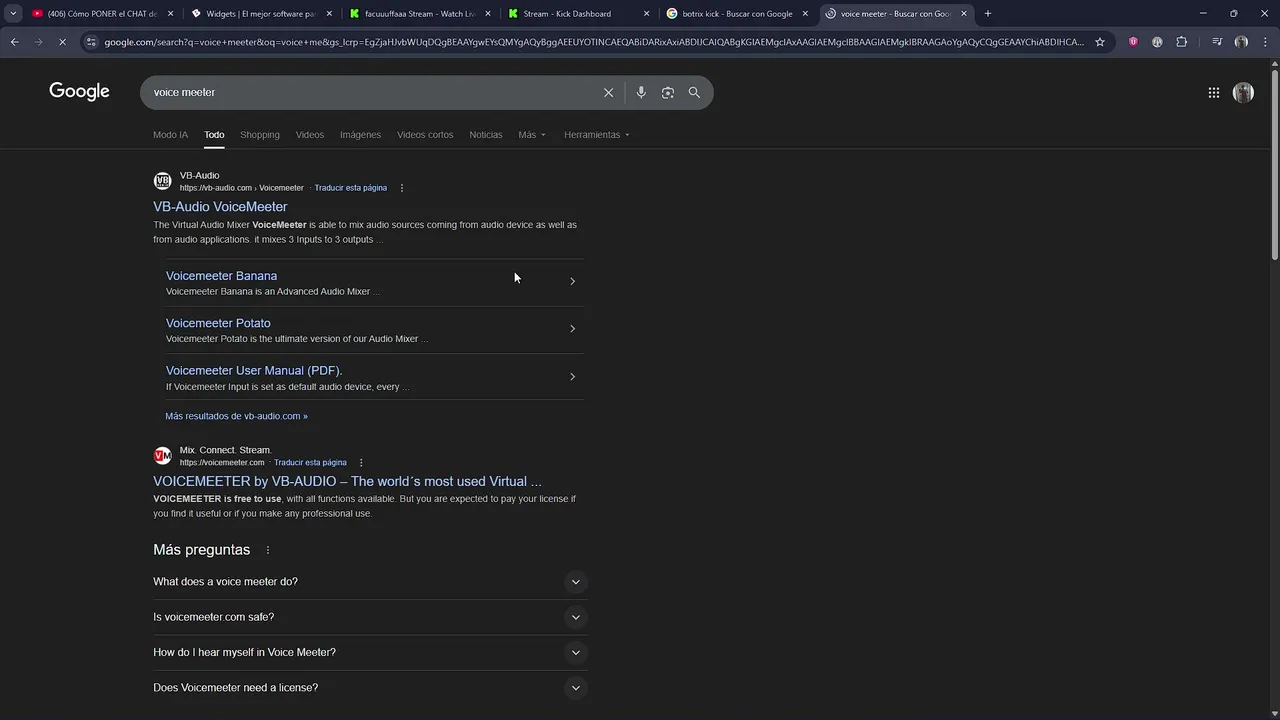Click the voicemeeter.com favicon

tap(162, 456)
